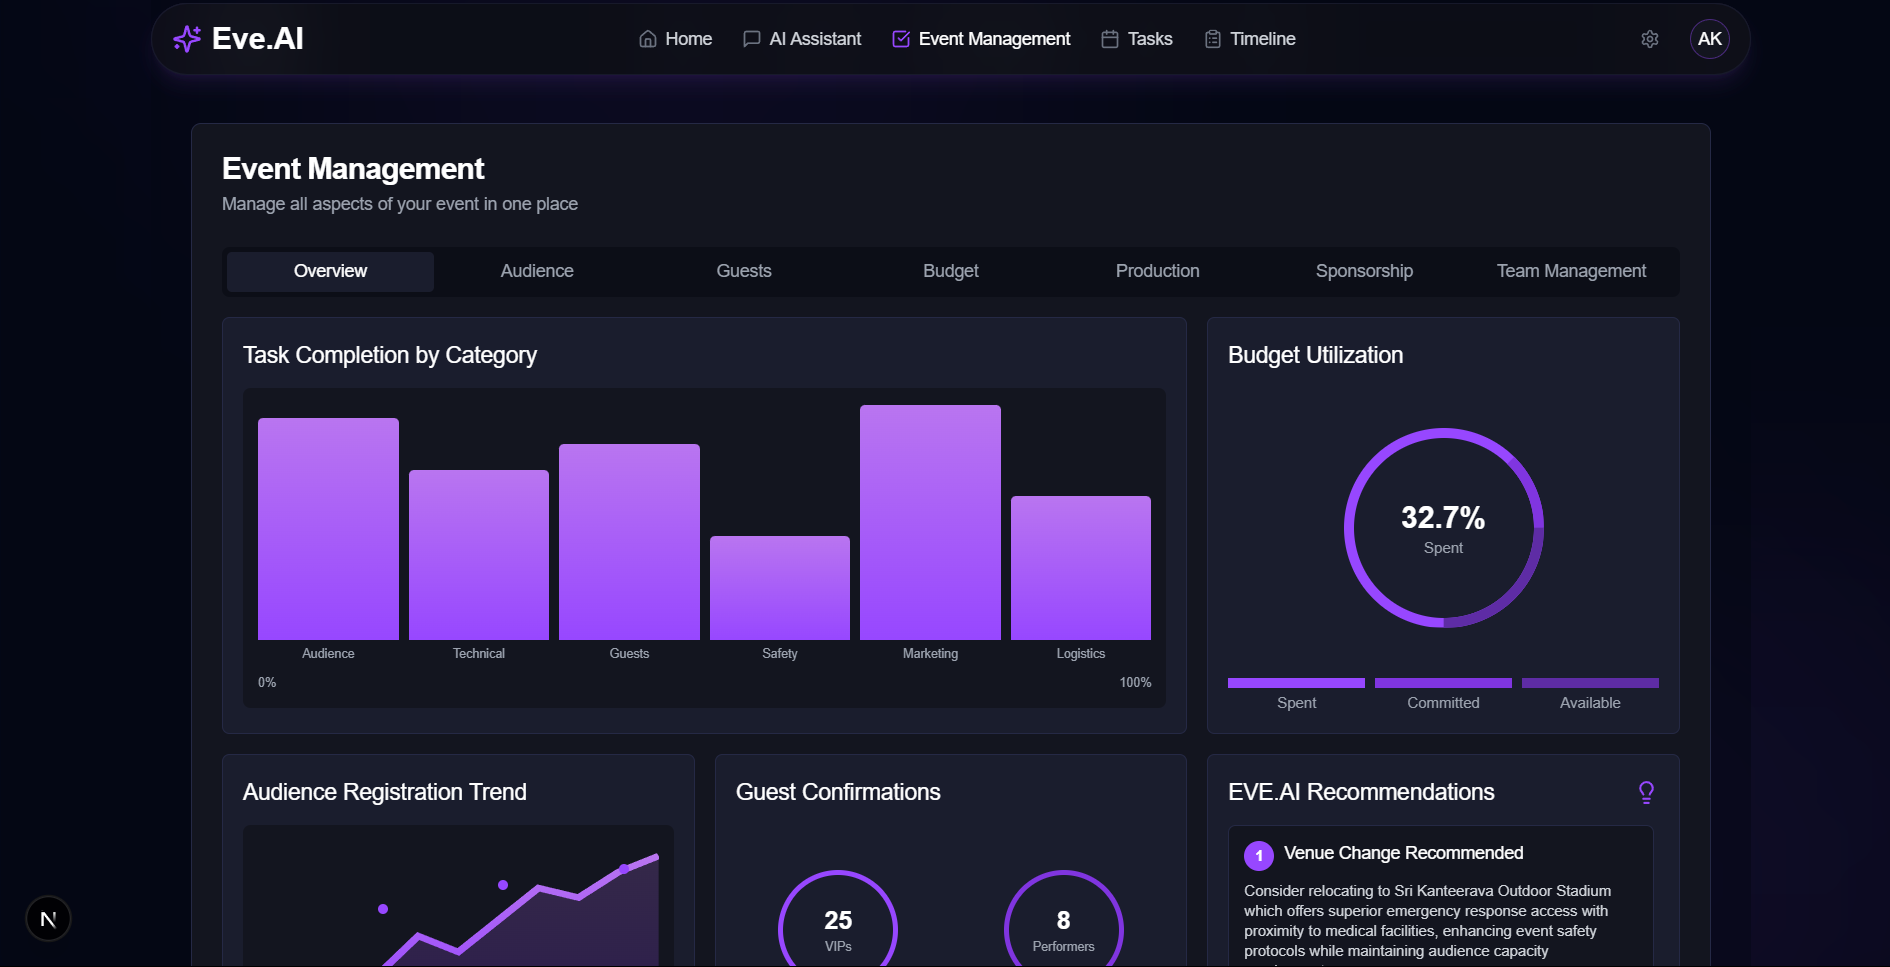
Task: Click the AI Assistant chat bubble icon
Action: 750,38
